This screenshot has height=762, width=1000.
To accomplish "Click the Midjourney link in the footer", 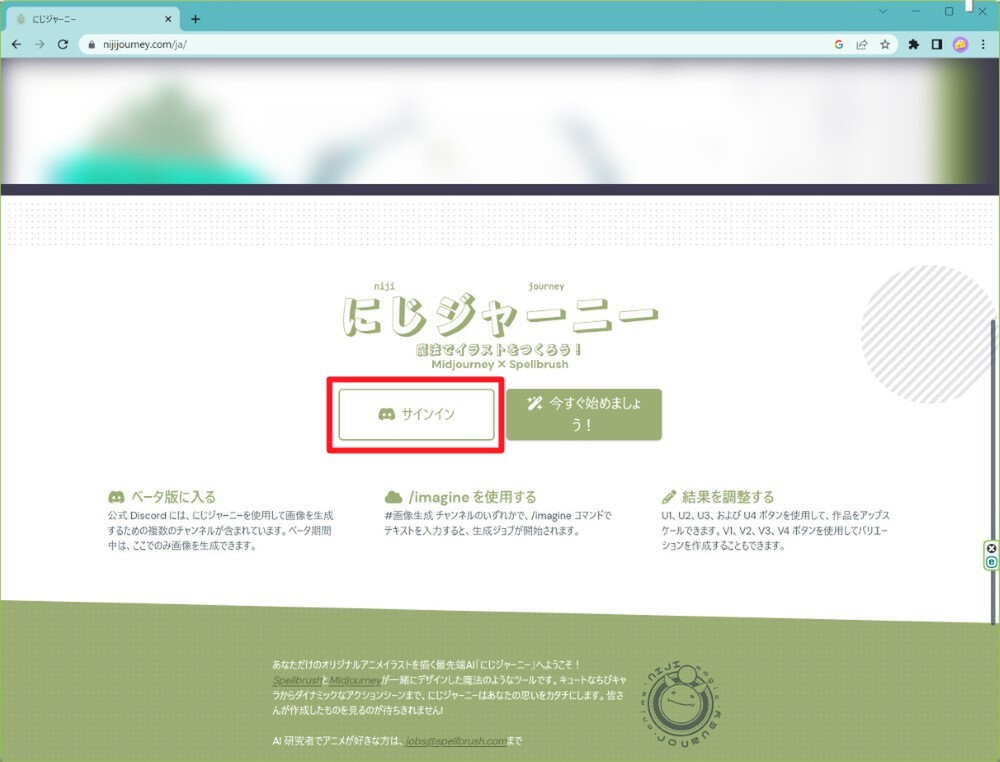I will click(x=355, y=680).
